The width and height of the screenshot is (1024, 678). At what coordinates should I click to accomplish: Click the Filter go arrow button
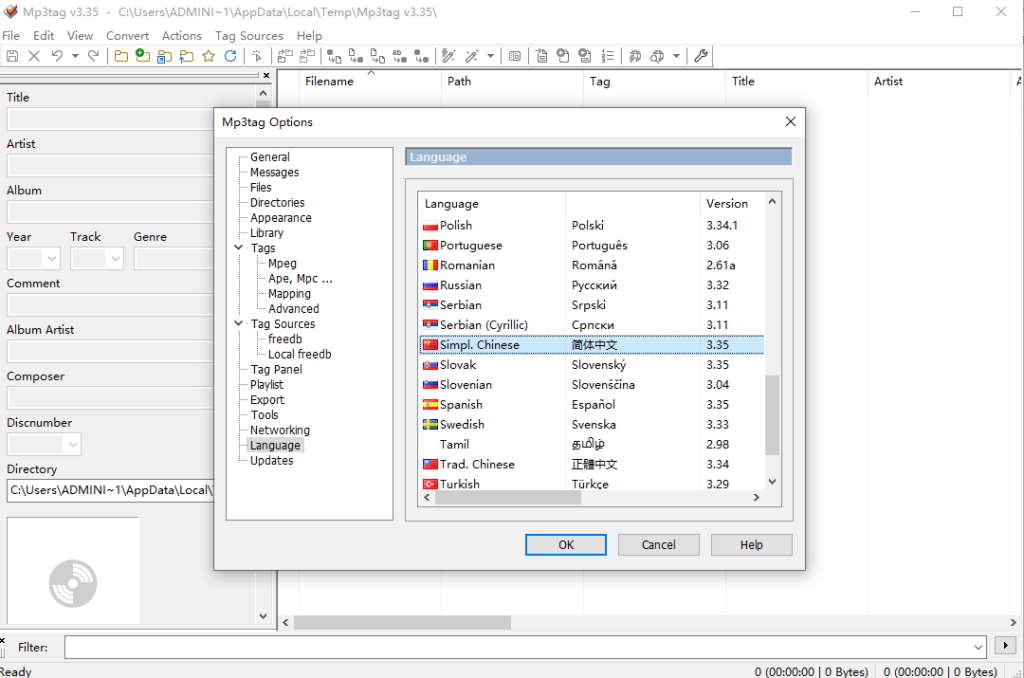point(1005,645)
